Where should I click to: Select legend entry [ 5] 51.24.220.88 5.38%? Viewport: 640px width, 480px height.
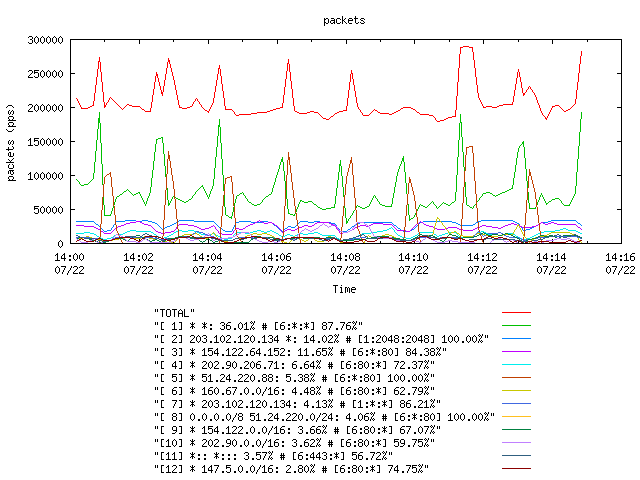tap(294, 378)
